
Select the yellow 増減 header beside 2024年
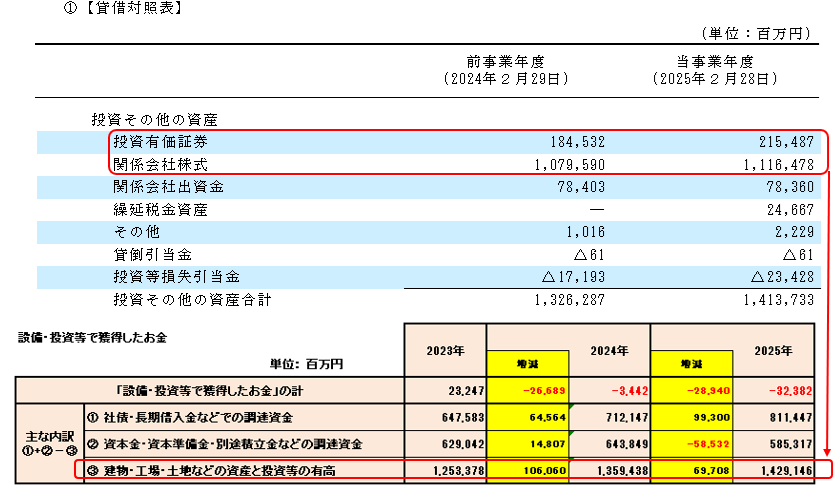[x=528, y=362]
